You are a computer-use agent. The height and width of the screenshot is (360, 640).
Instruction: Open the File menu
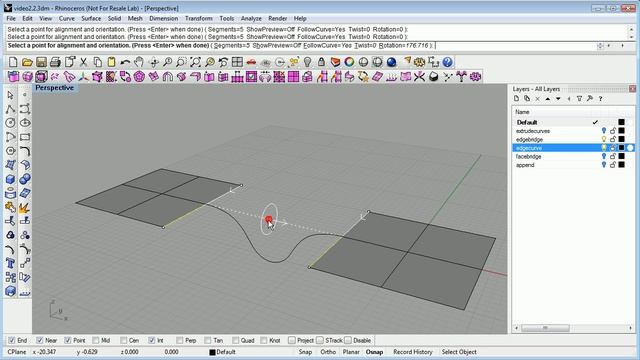[x=11, y=18]
